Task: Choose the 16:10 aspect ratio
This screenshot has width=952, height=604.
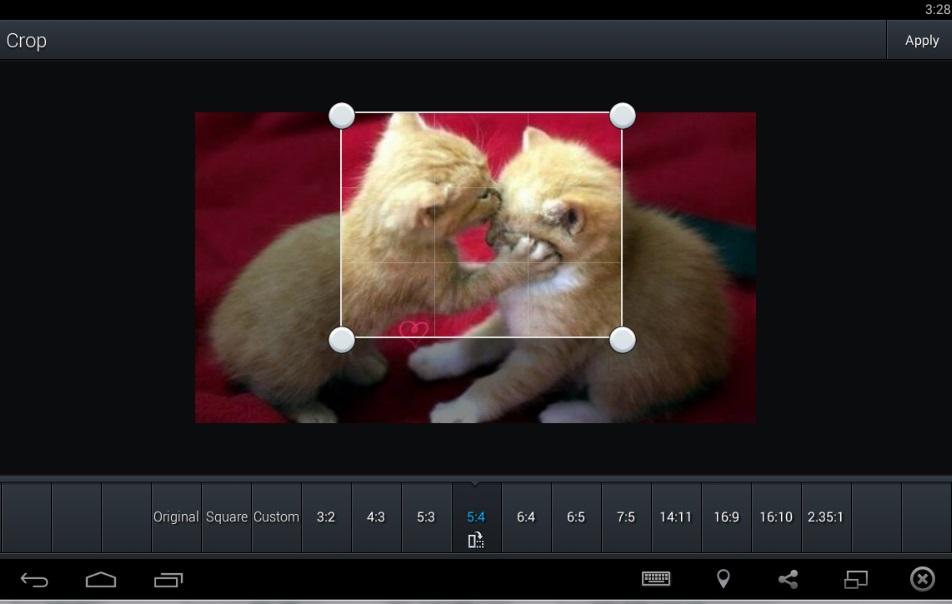Action: pyautogui.click(x=776, y=517)
